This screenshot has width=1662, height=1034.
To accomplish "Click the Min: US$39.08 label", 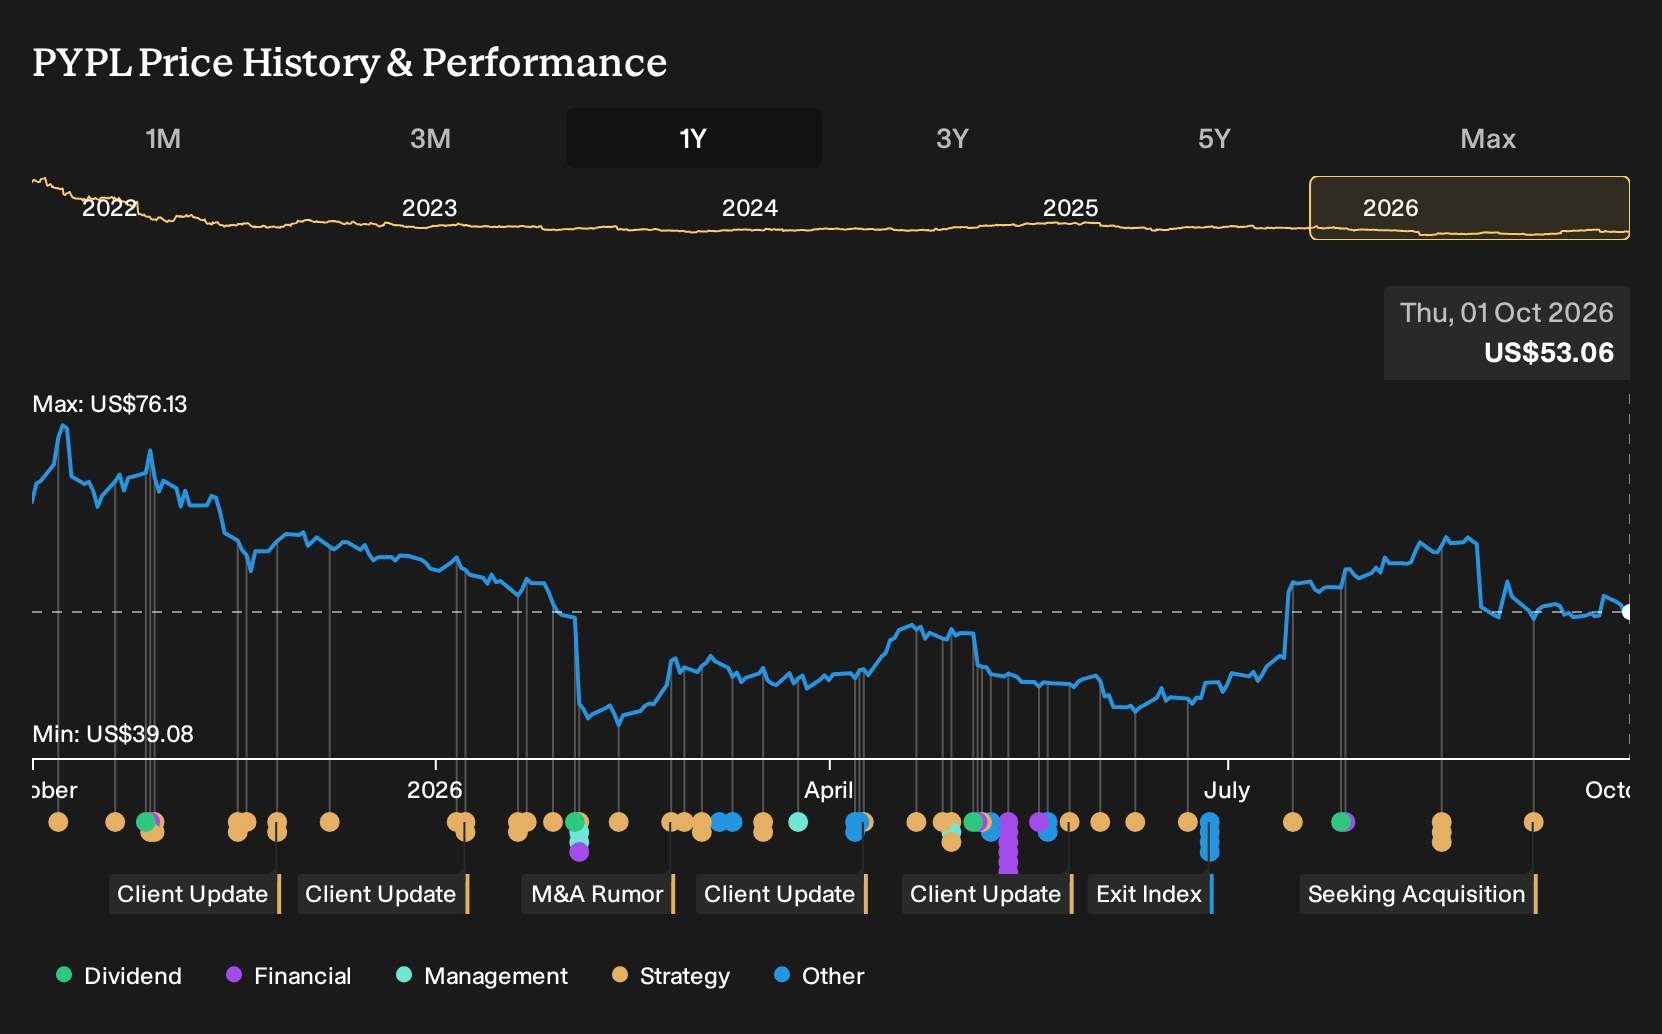I will (113, 734).
